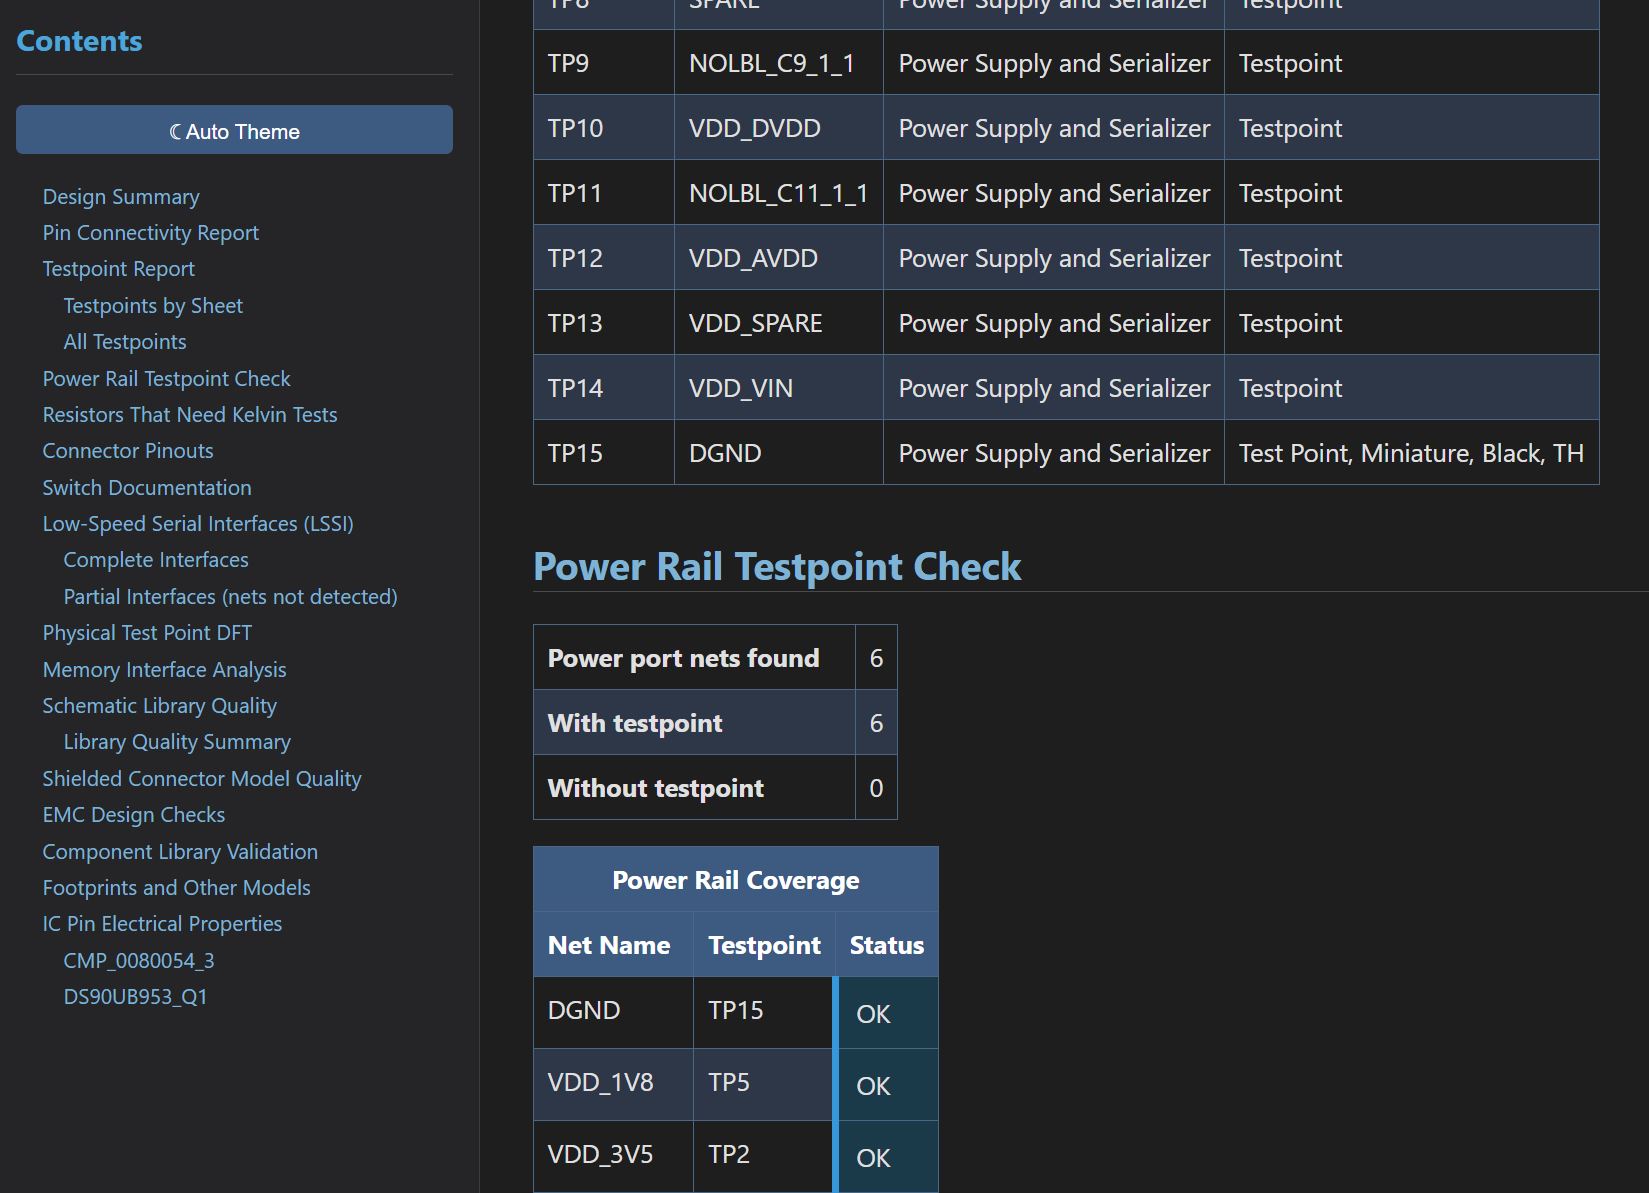View the All Testpoints list
Viewport: 1649px width, 1193px height.
click(124, 341)
